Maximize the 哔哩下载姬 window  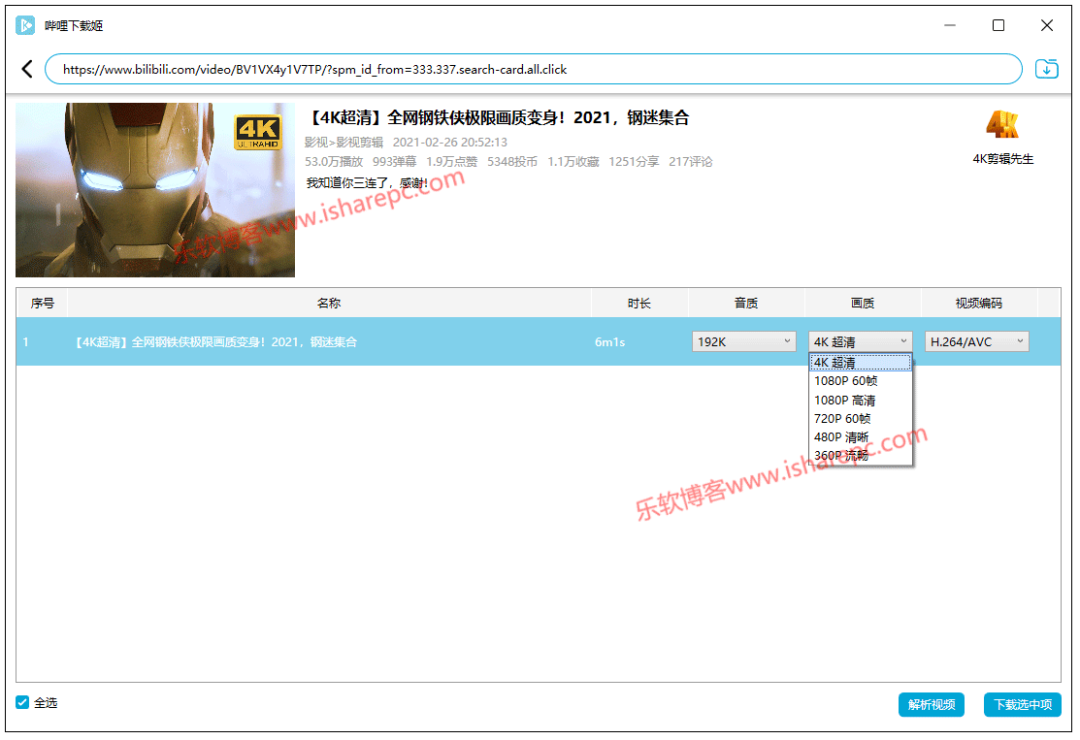click(998, 25)
